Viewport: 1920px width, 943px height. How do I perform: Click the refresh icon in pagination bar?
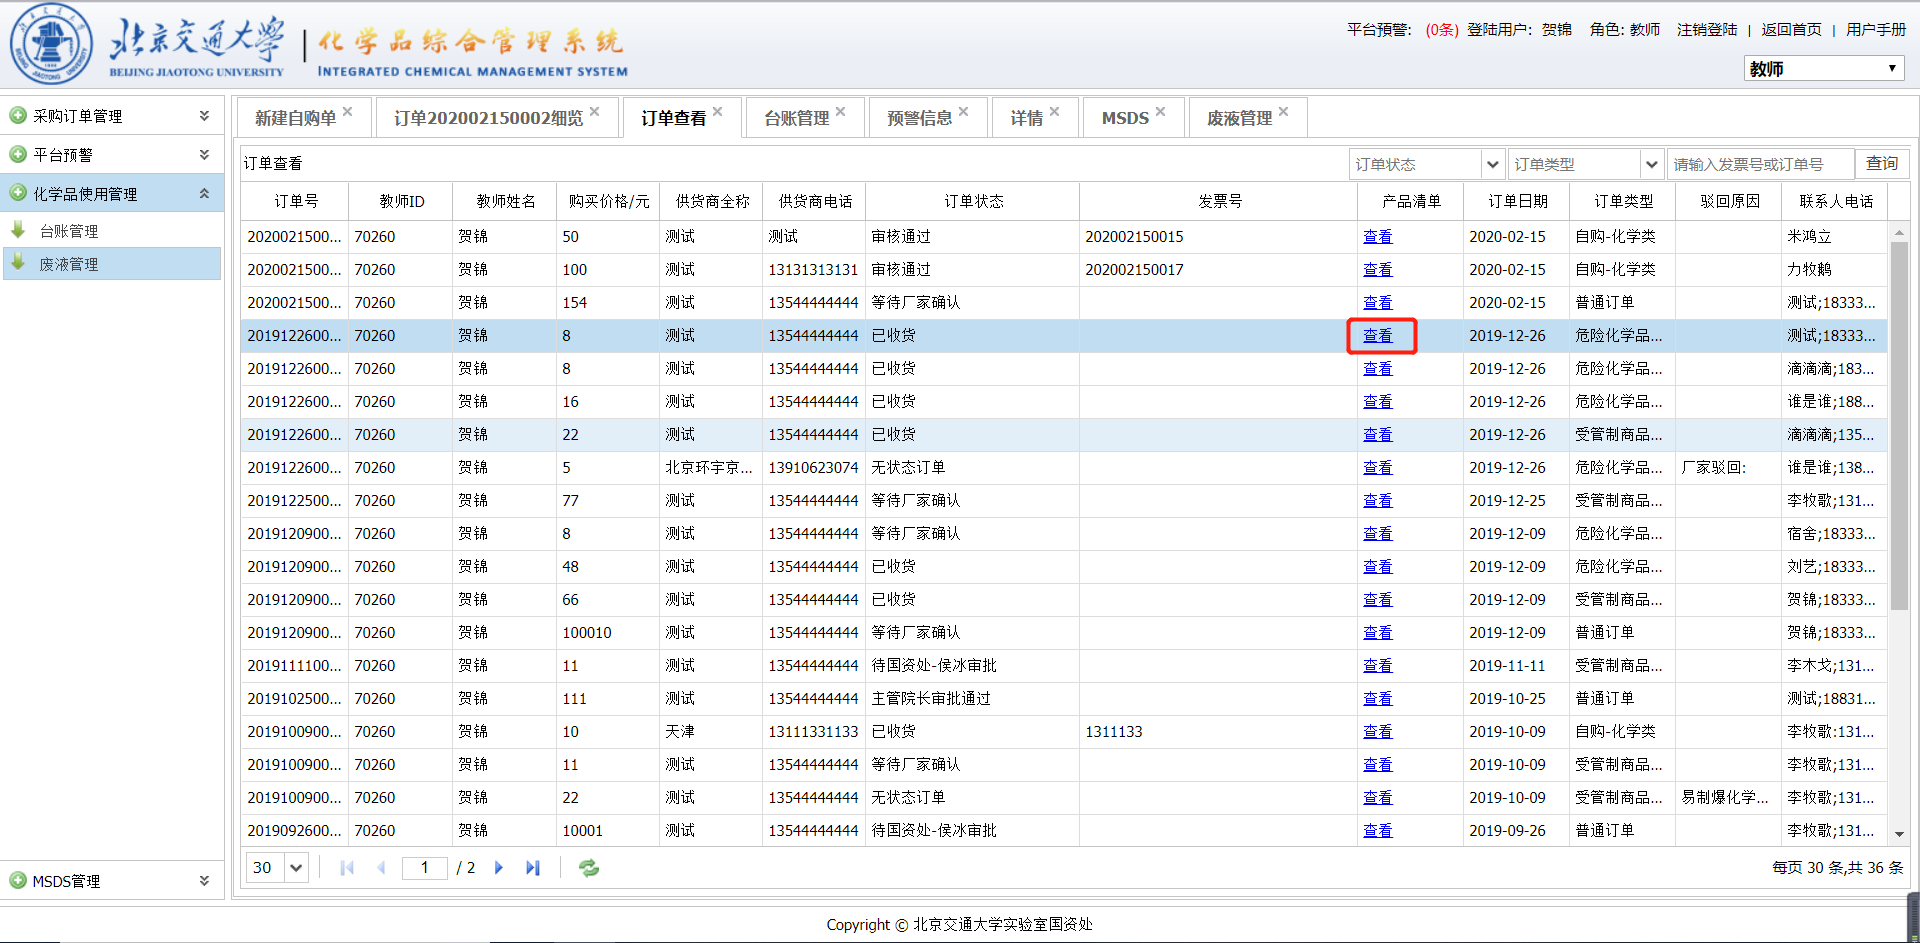(589, 868)
